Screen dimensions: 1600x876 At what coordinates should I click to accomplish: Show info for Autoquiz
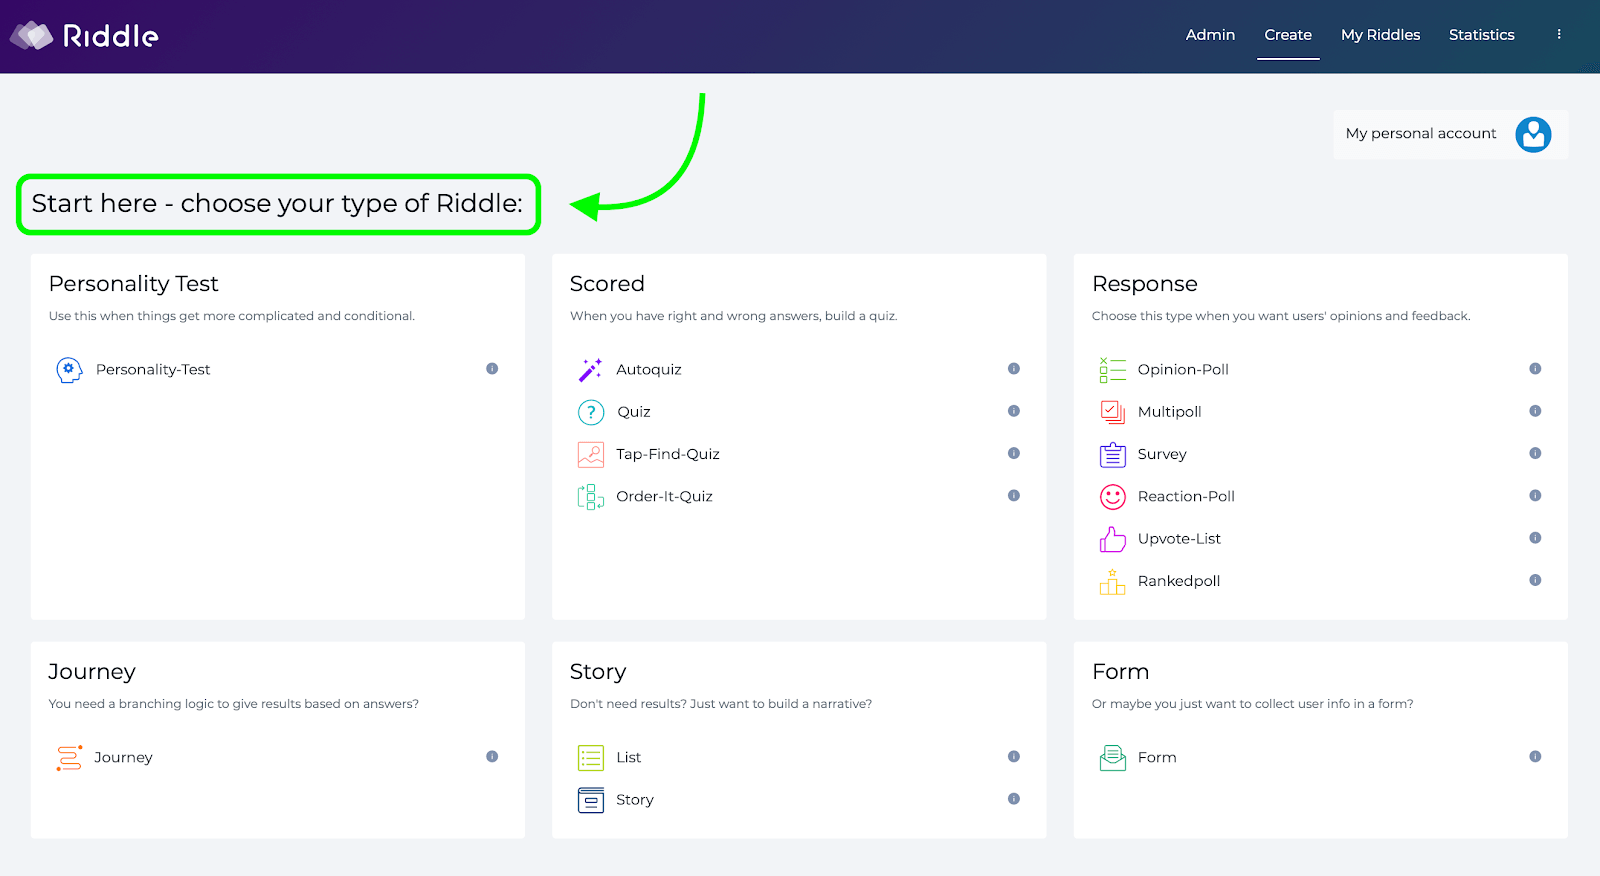coord(1014,369)
